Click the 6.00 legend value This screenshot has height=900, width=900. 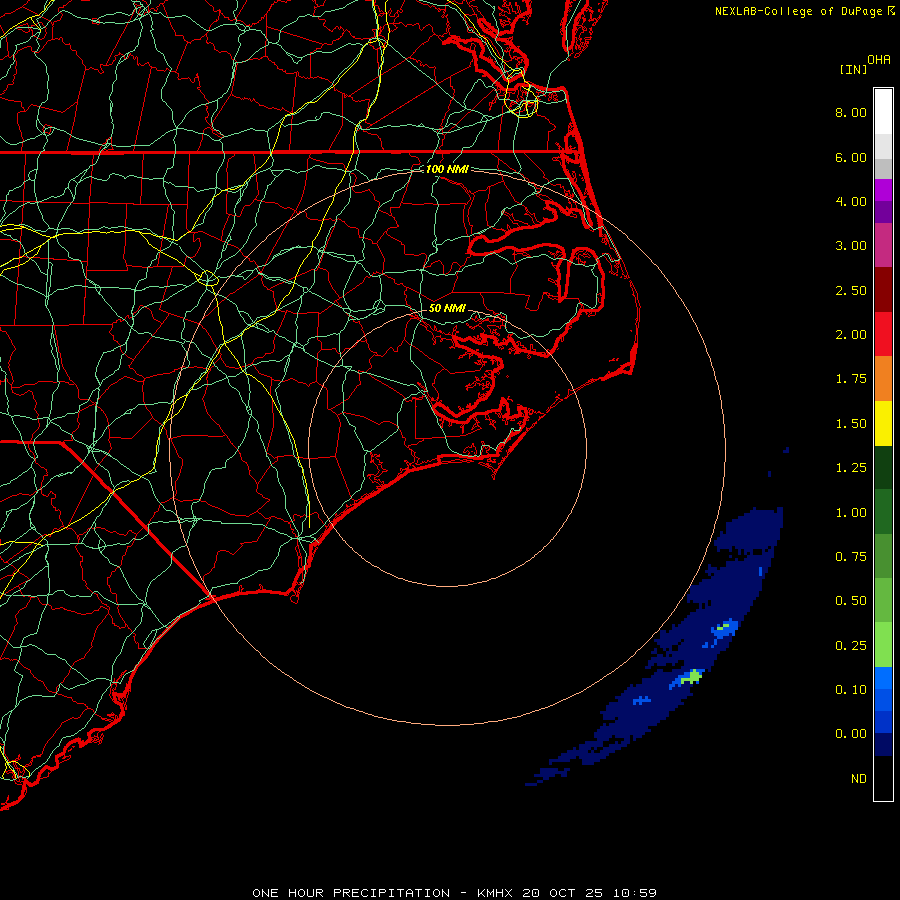click(x=851, y=157)
